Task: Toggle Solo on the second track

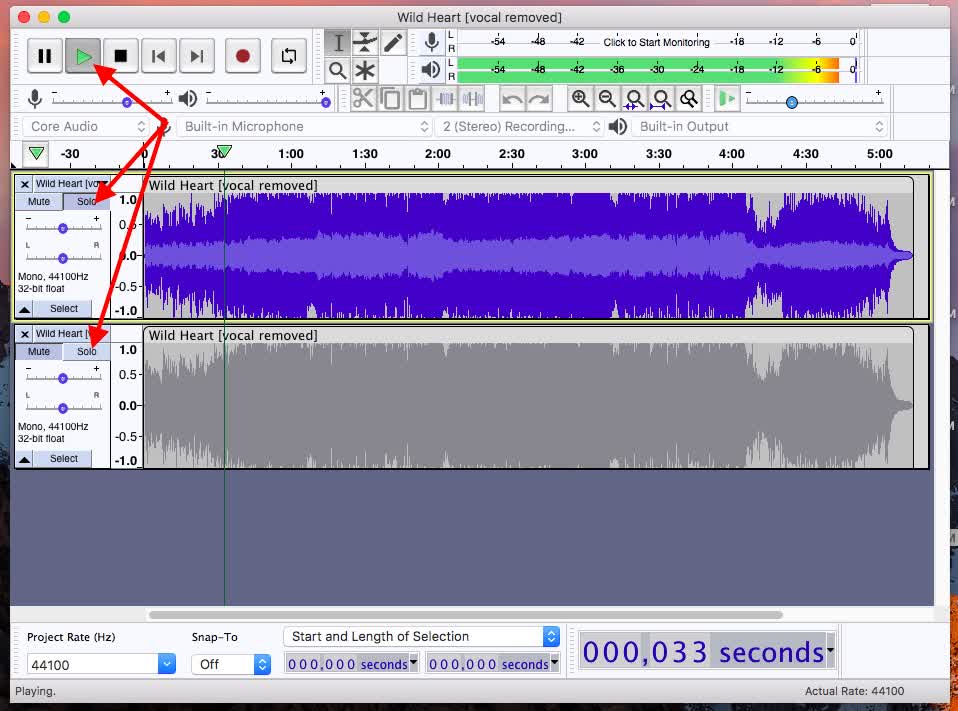Action: (x=87, y=351)
